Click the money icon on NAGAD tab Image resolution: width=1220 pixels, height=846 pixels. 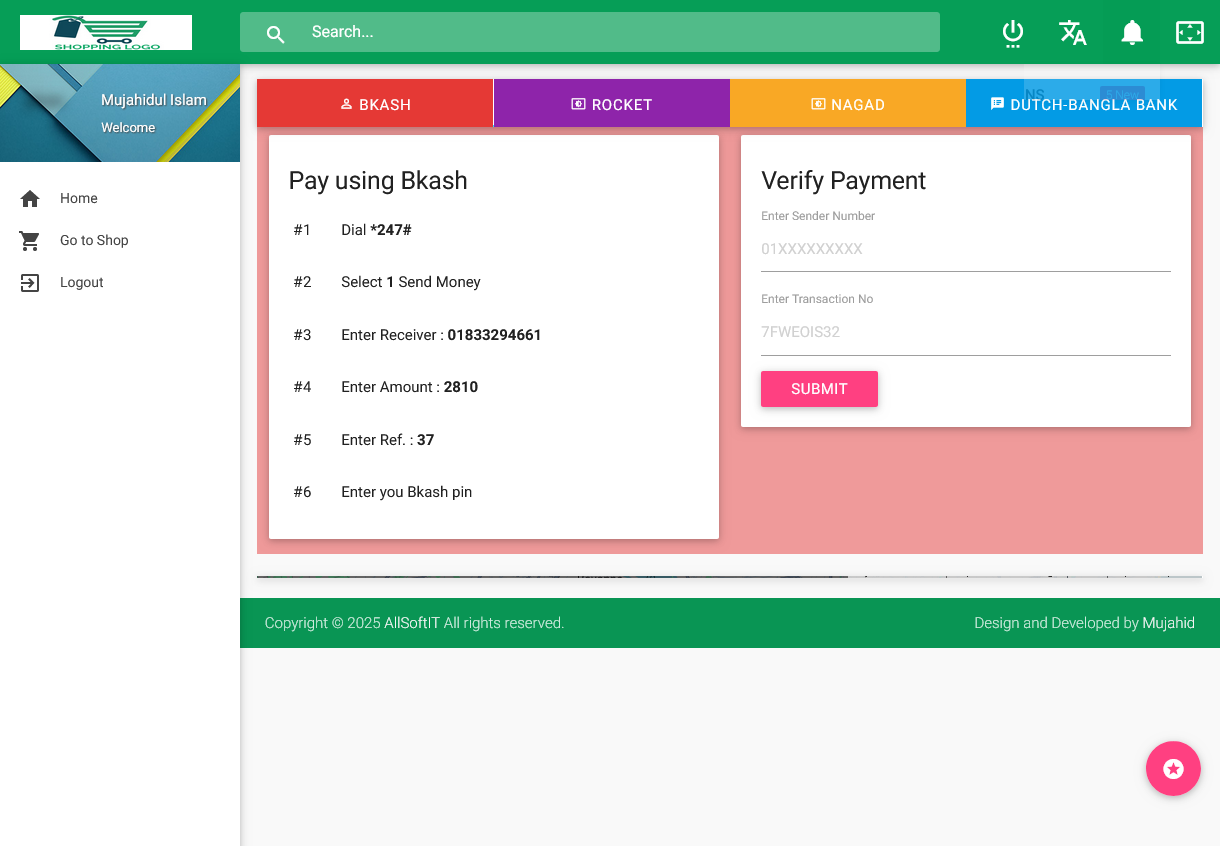click(x=818, y=104)
